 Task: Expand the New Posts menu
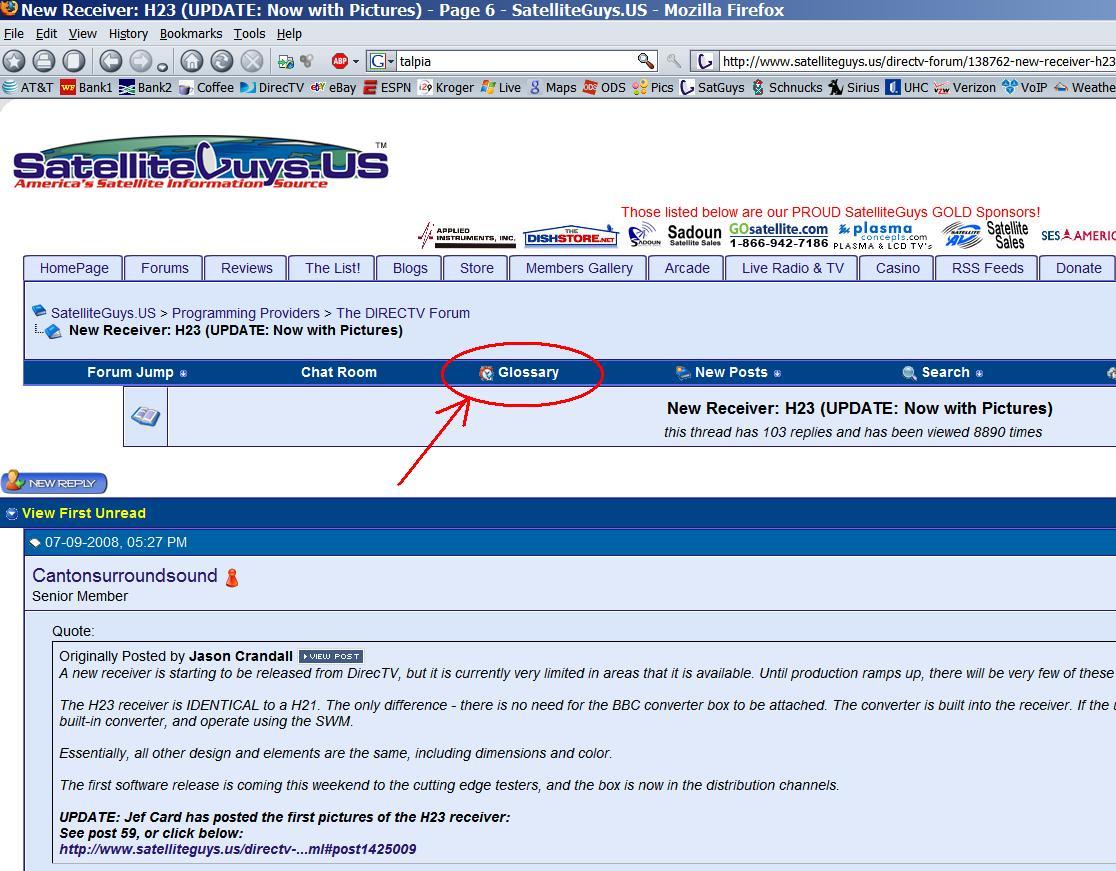point(728,372)
